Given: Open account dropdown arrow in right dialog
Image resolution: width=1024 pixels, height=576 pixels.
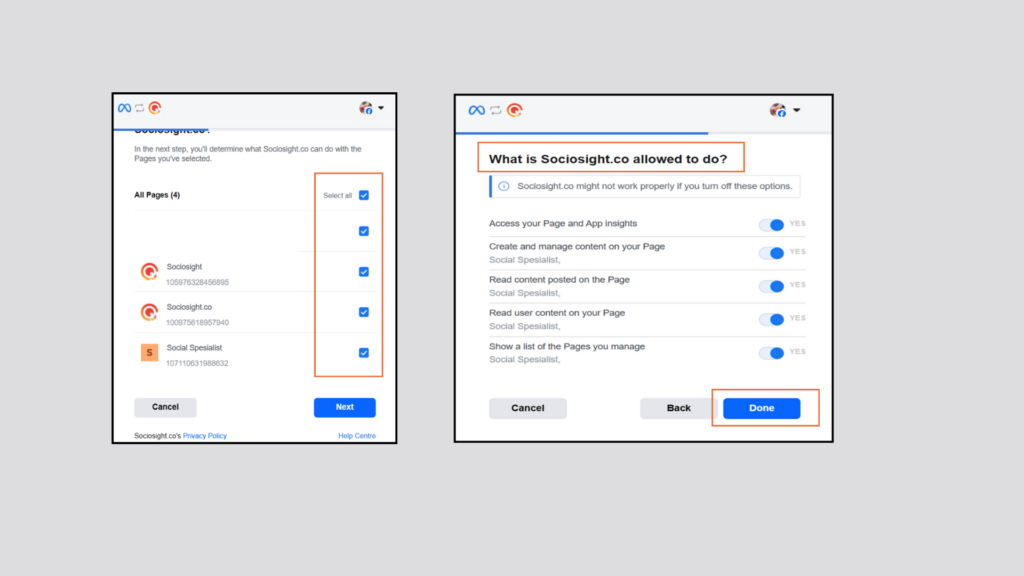Looking at the screenshot, I should pos(797,110).
